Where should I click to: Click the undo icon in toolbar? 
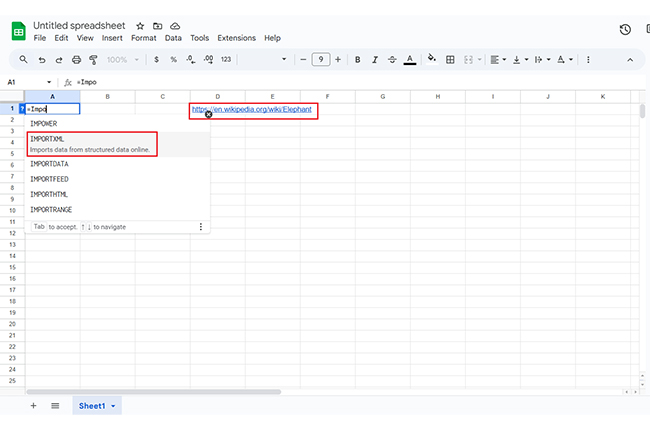(x=41, y=60)
